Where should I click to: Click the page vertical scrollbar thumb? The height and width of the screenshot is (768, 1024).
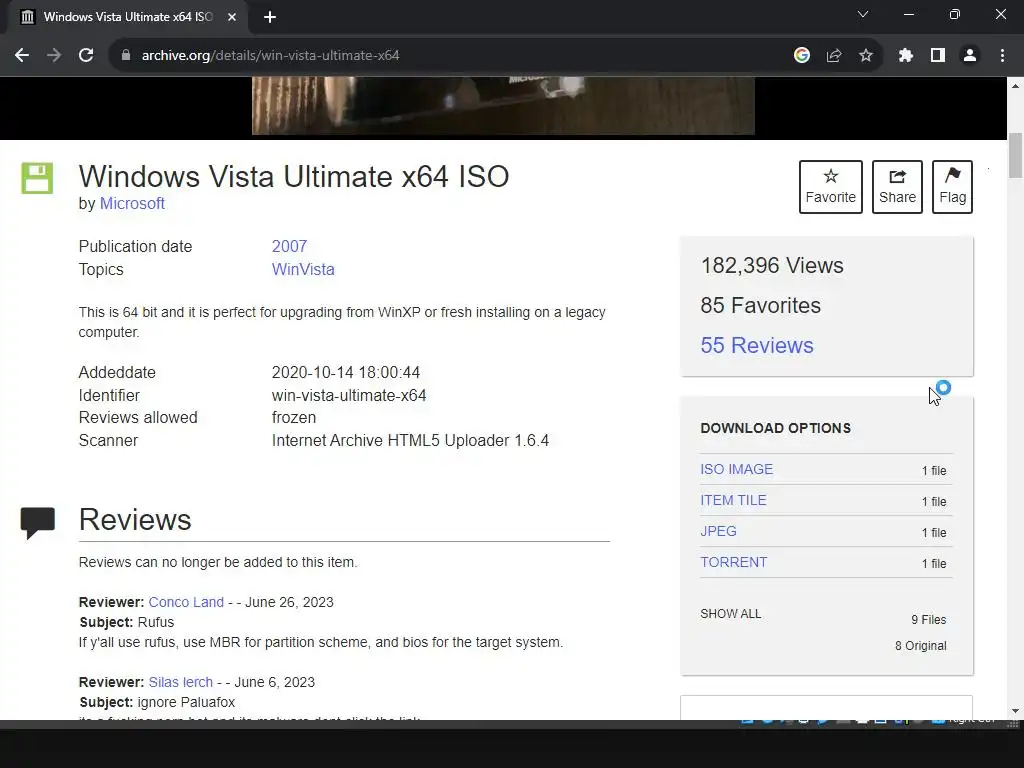[x=1016, y=155]
